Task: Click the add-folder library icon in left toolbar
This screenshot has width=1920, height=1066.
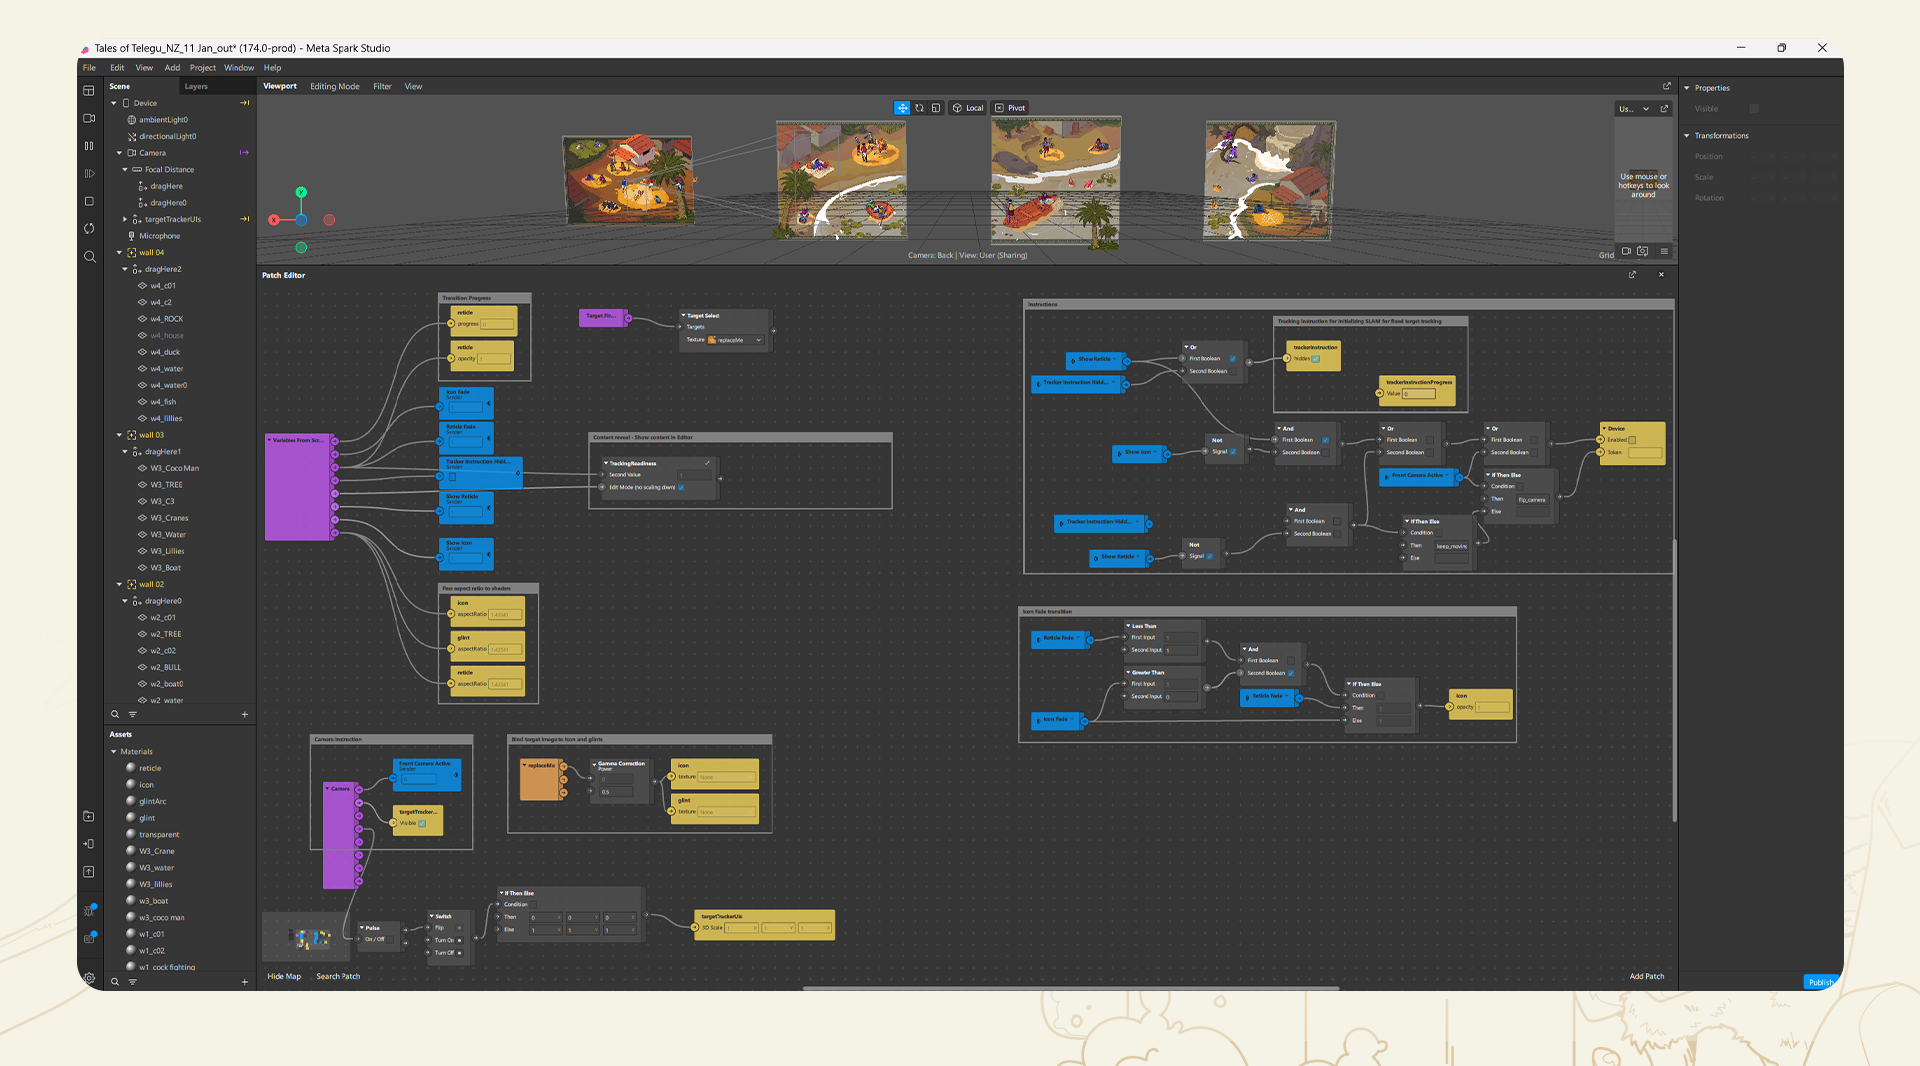Action: (89, 817)
